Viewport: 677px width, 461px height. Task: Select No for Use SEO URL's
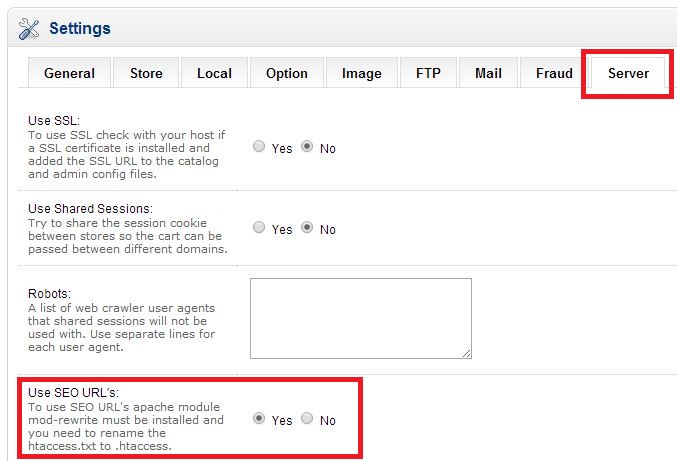coord(307,418)
